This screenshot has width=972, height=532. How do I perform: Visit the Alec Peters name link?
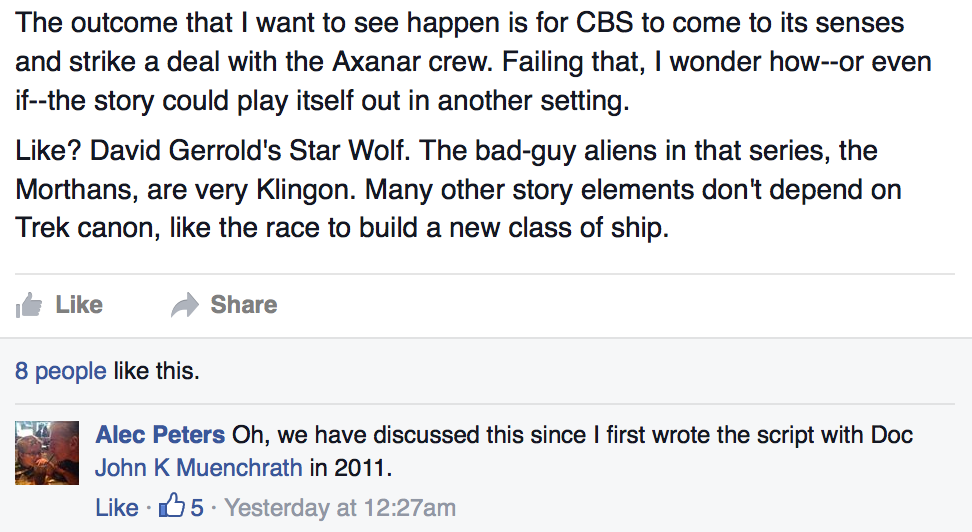160,435
